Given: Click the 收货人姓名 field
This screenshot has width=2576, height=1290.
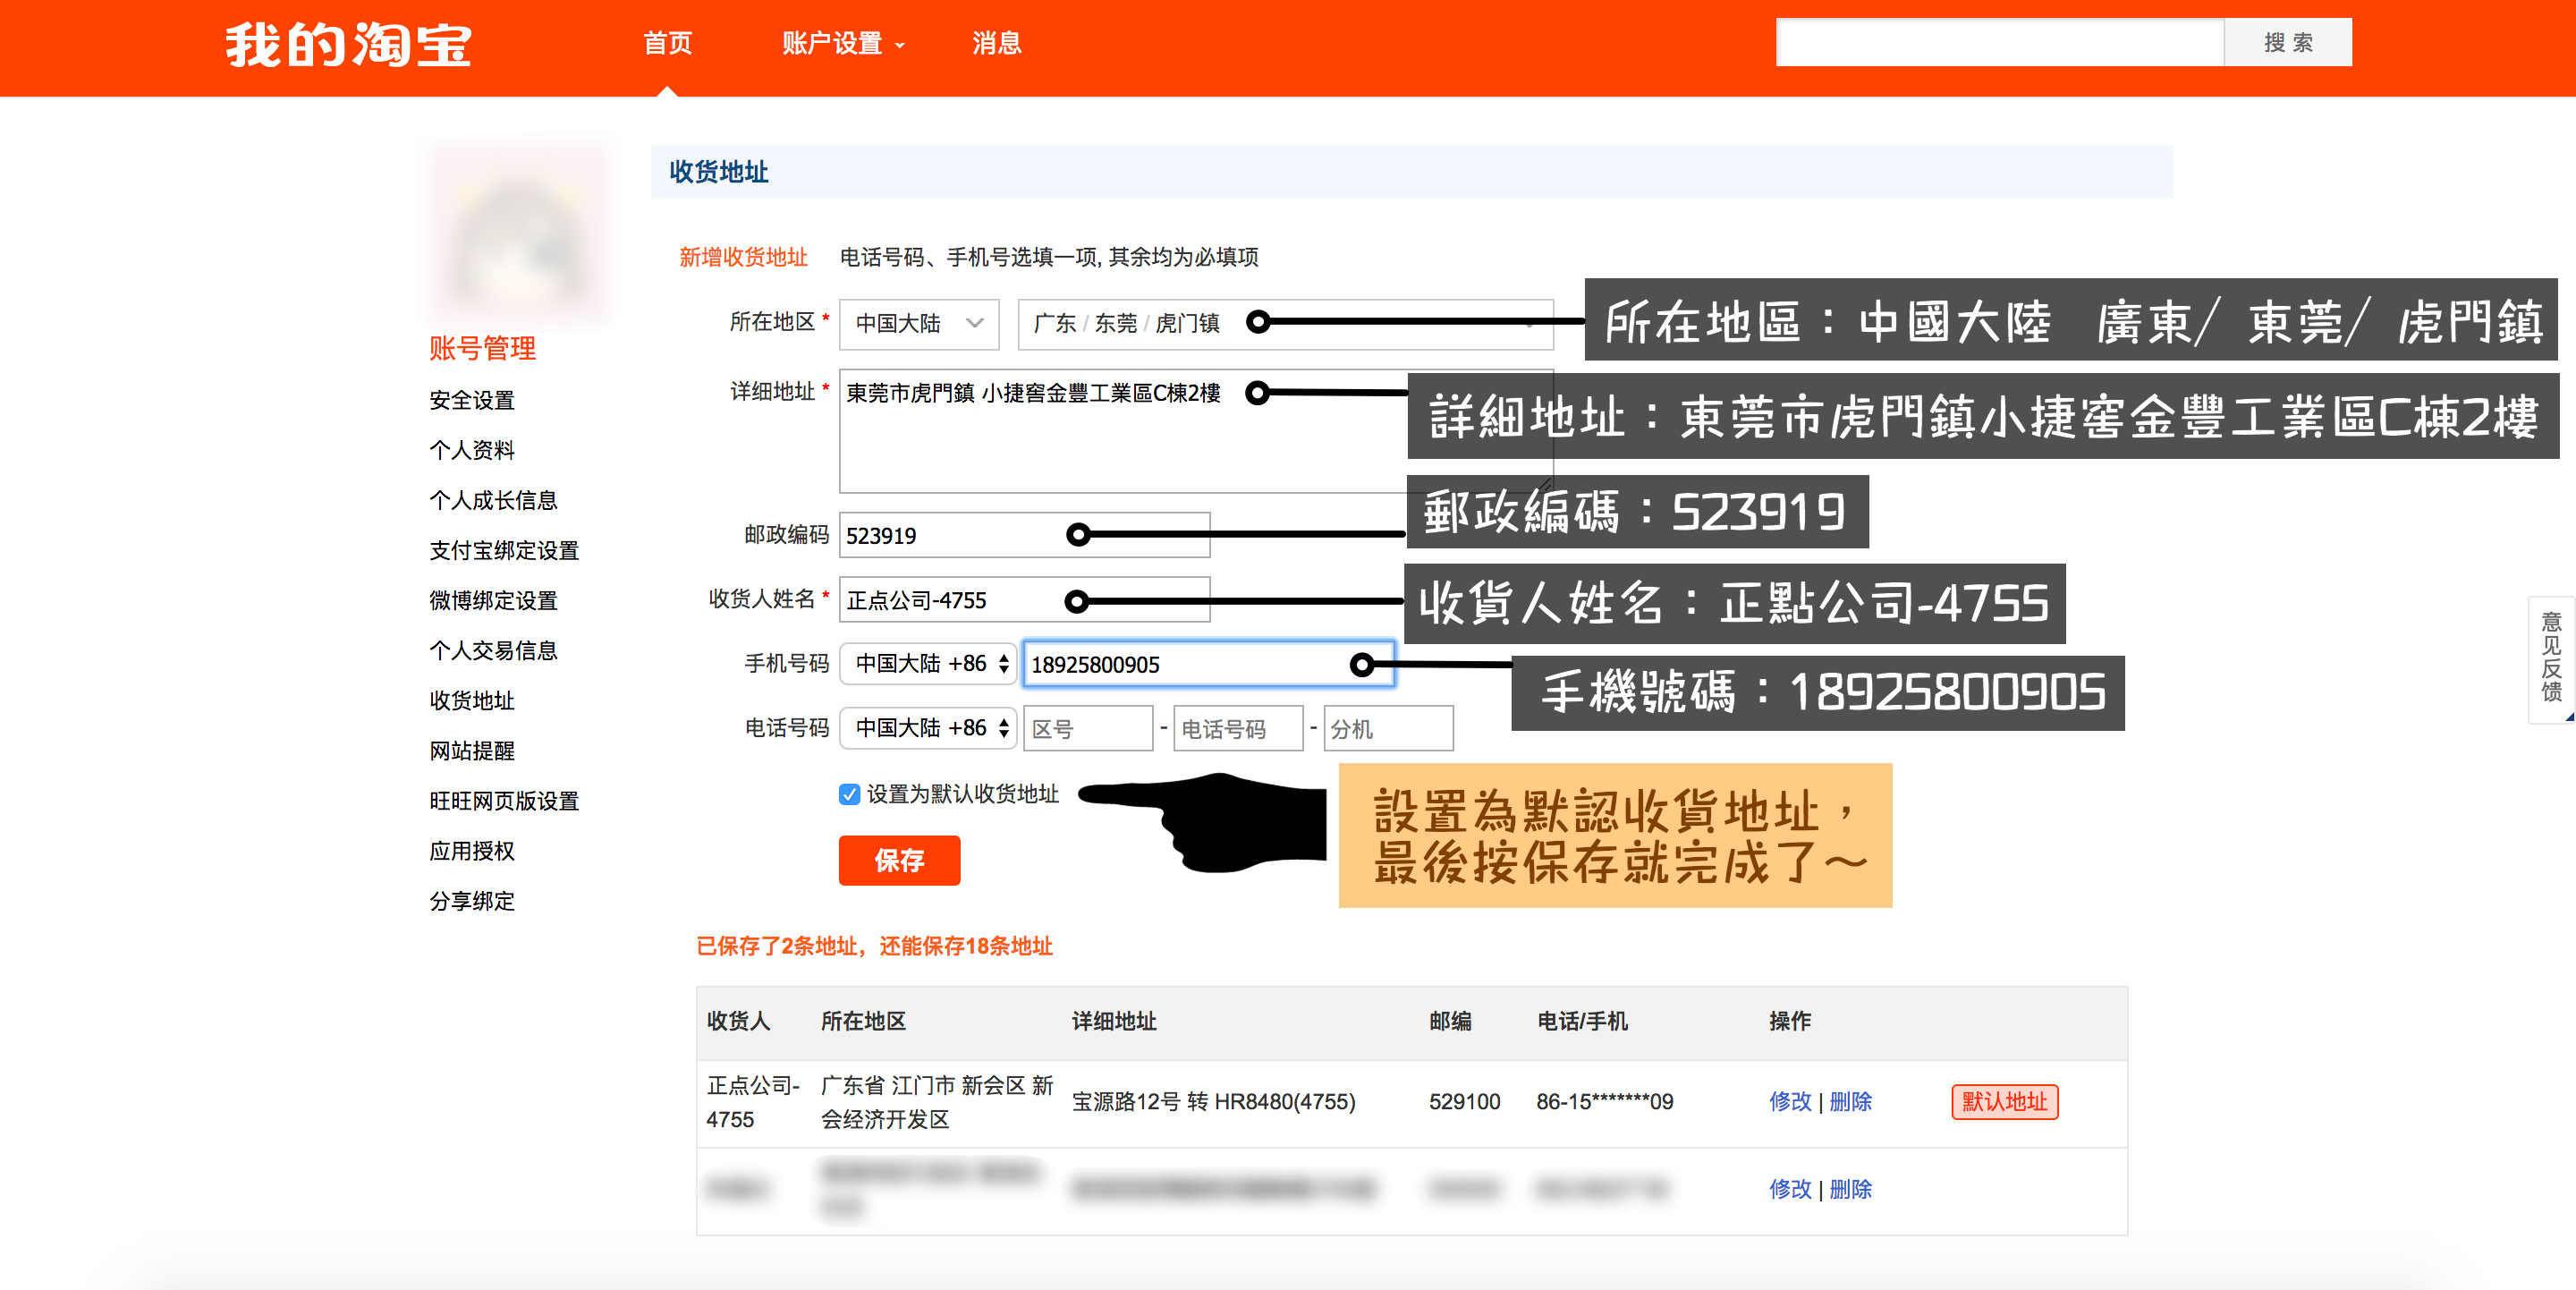Looking at the screenshot, I should tap(1024, 600).
